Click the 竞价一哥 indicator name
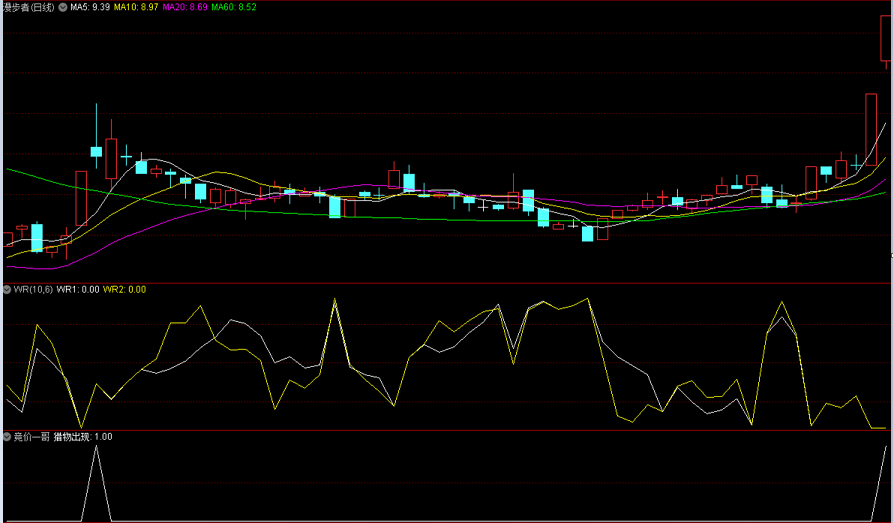The width and height of the screenshot is (893, 523). 31,437
